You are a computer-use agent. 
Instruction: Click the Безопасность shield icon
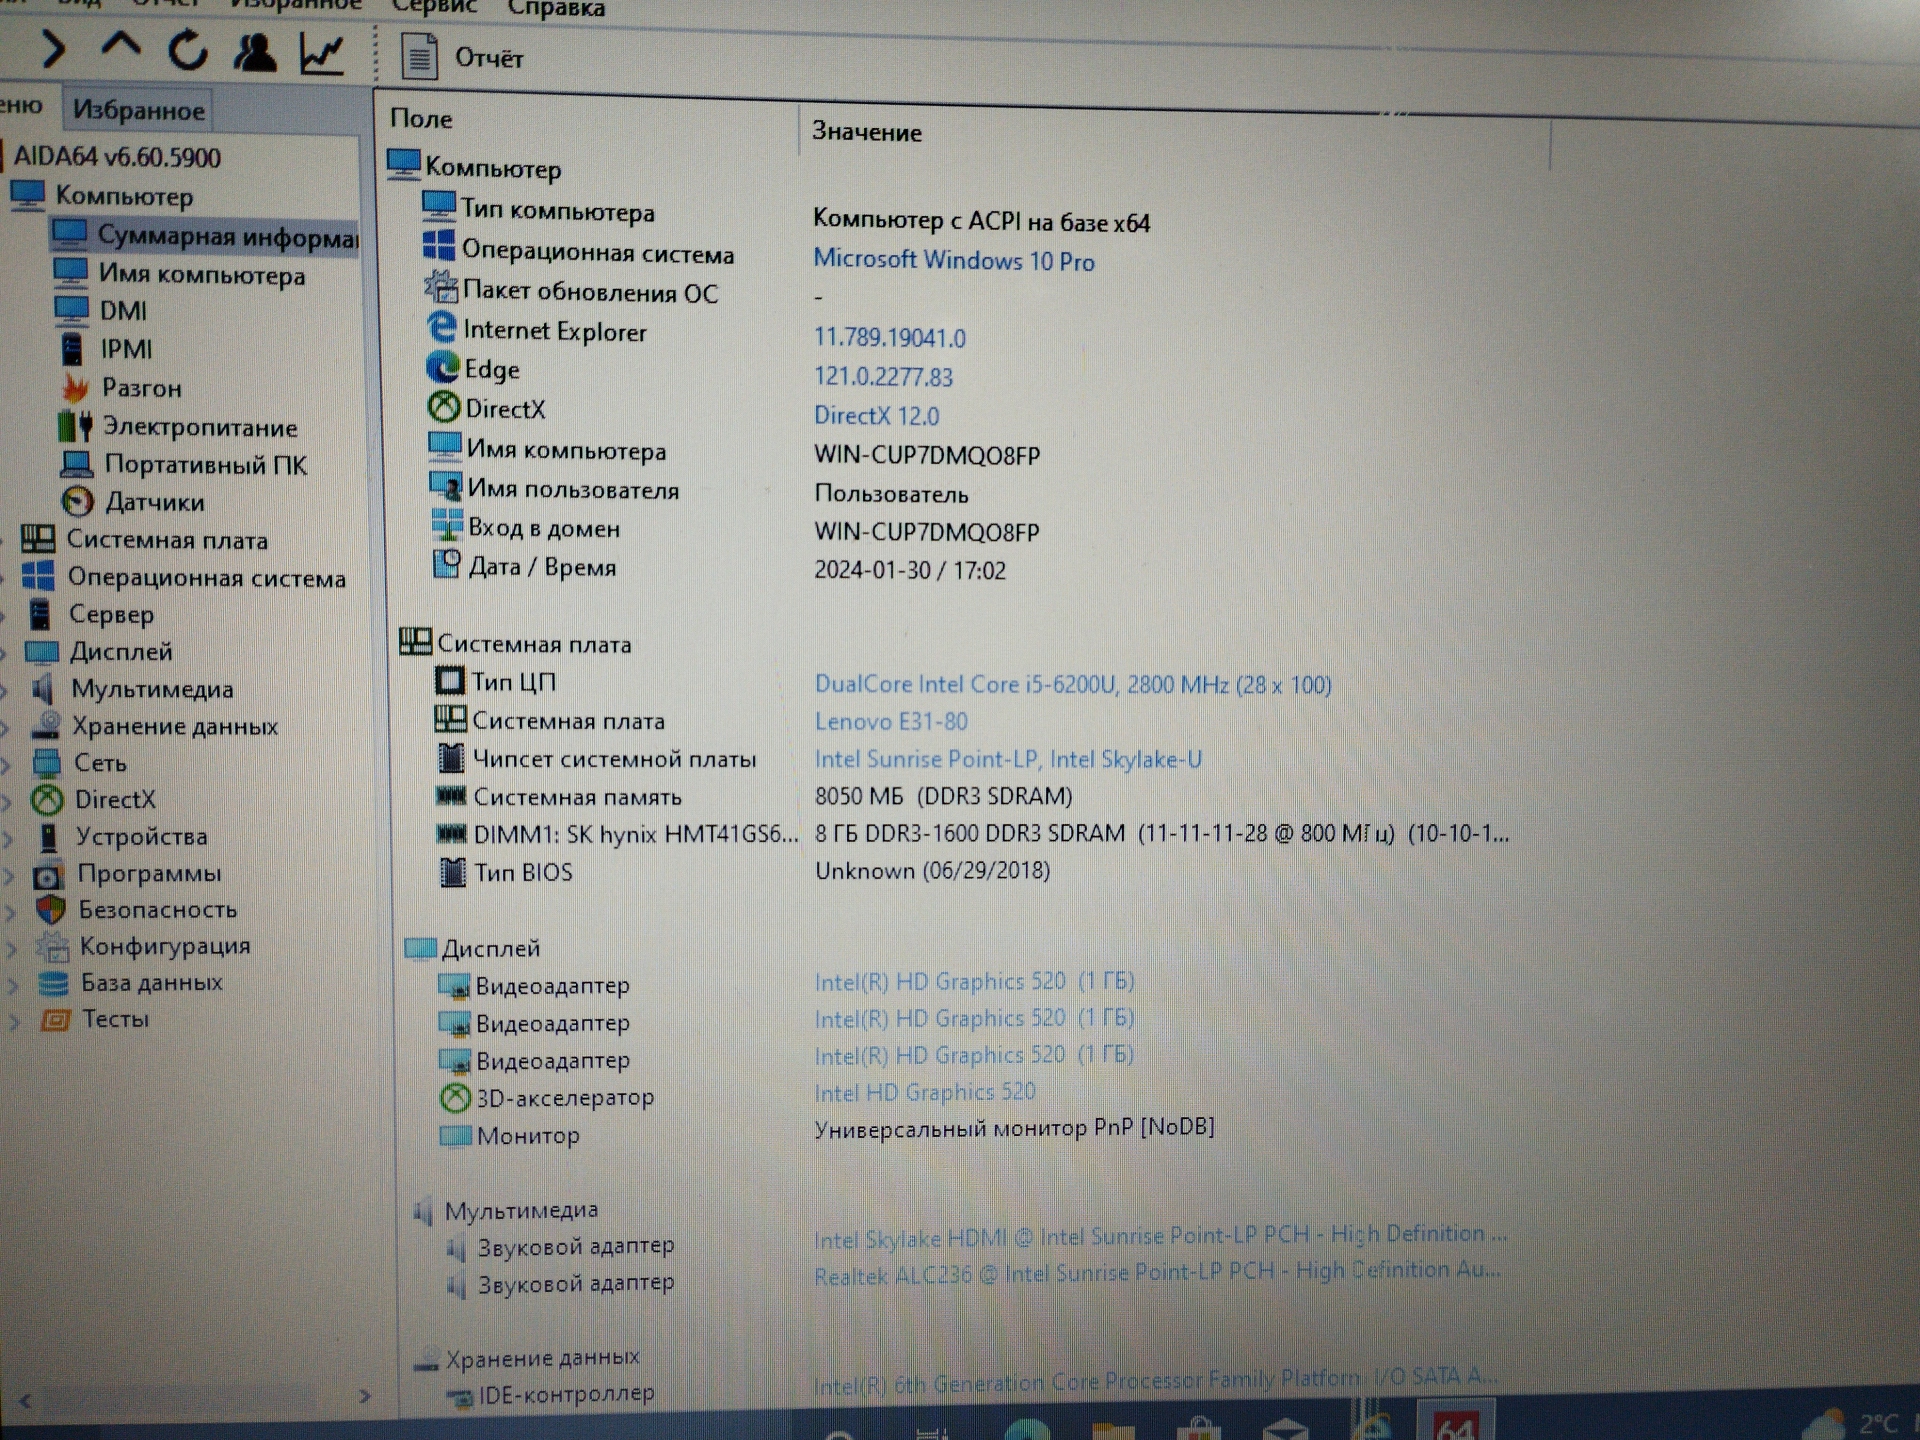click(x=50, y=910)
